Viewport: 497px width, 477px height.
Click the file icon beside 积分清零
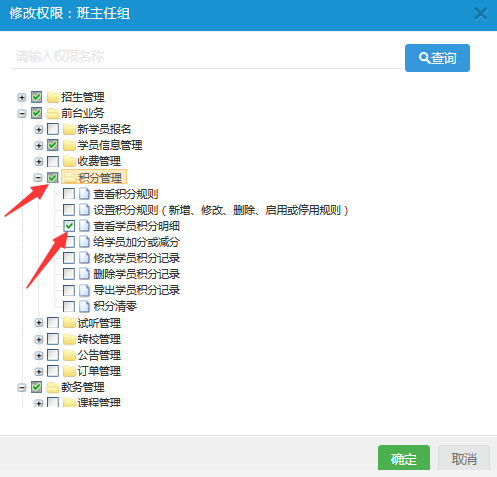click(84, 306)
